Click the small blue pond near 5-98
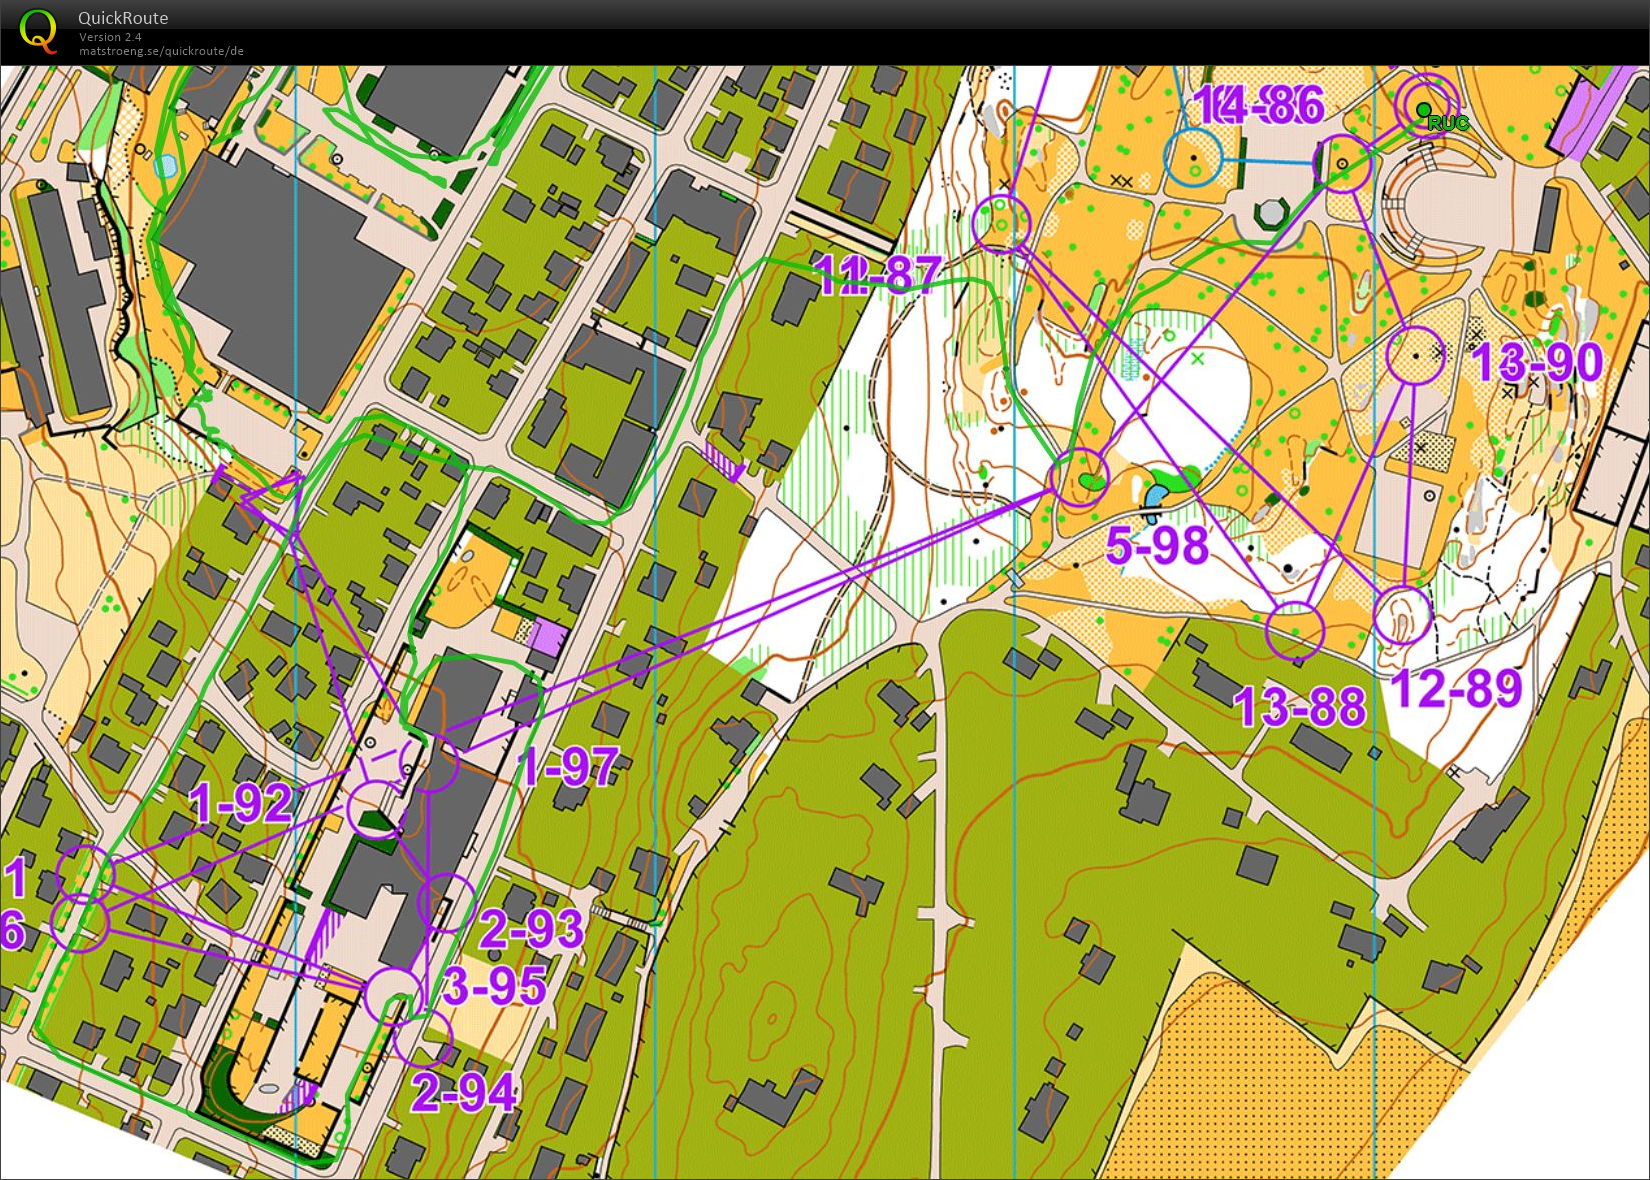1650x1180 pixels. tap(1155, 496)
